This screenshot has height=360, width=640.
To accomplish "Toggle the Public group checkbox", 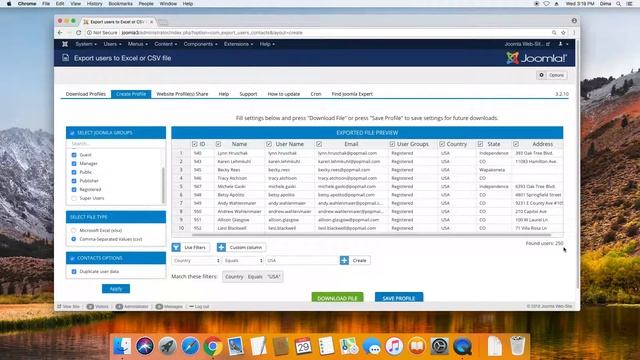I will point(74,172).
